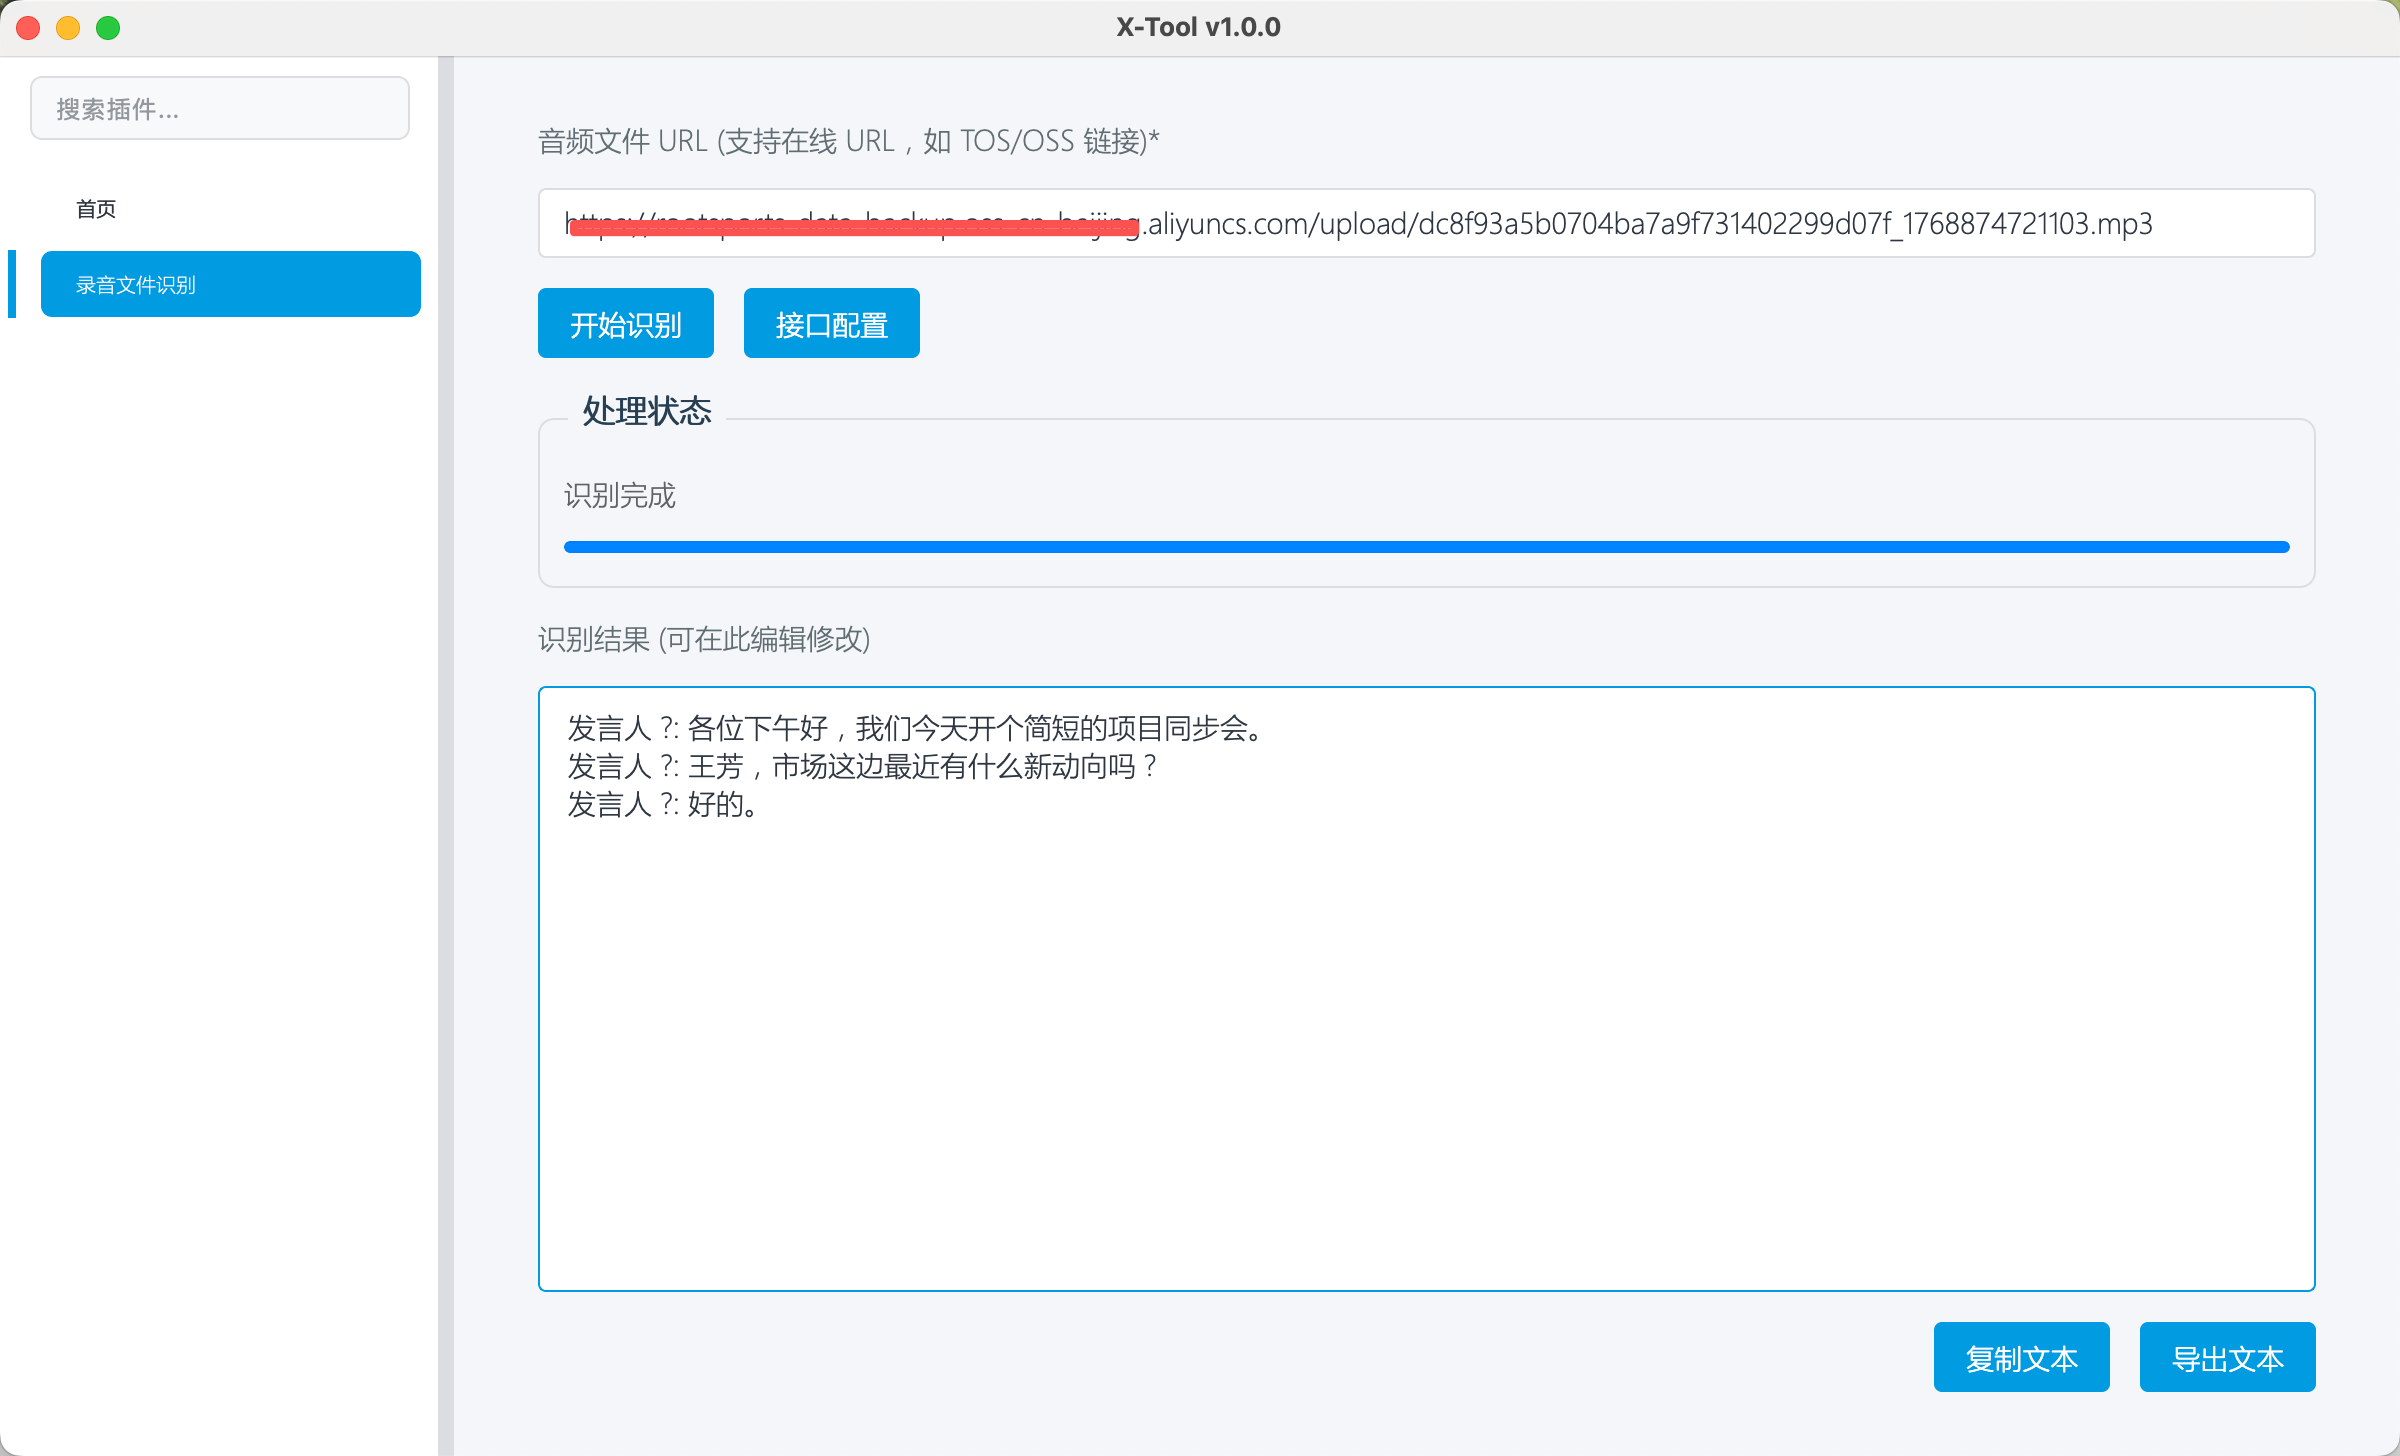Click inside the empty result text area
This screenshot has width=2400, height=1456.
pos(1426,1050)
